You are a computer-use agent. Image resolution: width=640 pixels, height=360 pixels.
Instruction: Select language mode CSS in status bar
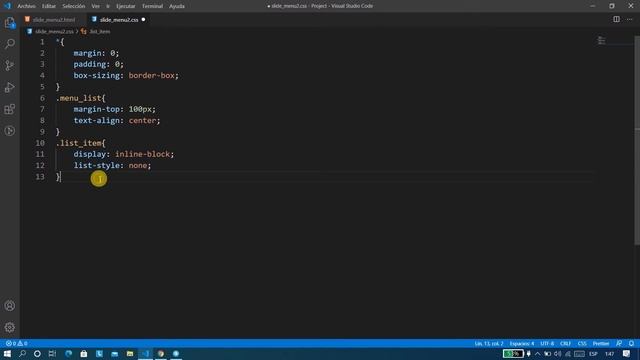582,343
